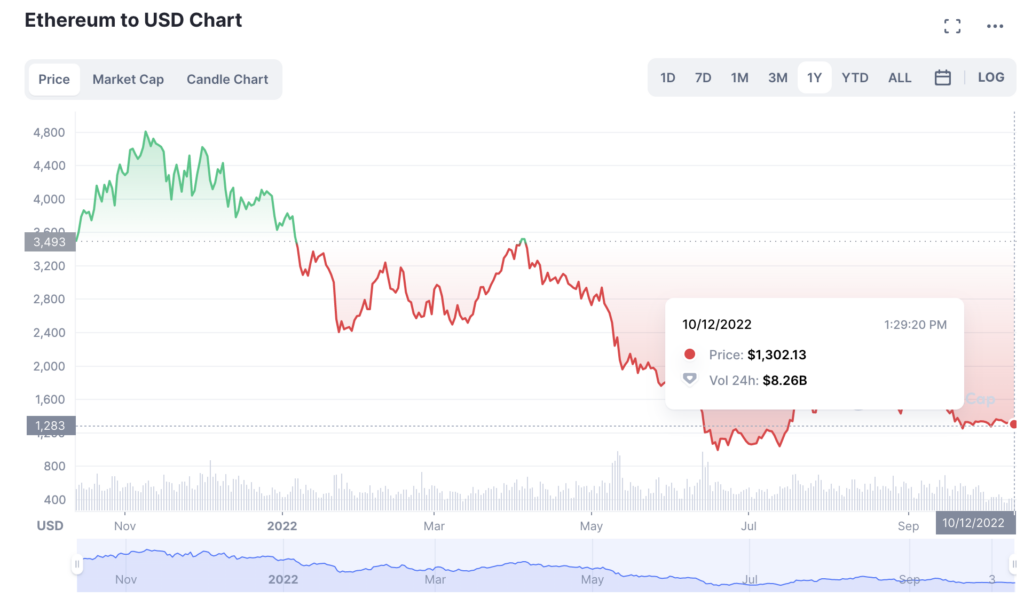
Task: Click the volume icon in tooltip
Action: [x=689, y=380]
